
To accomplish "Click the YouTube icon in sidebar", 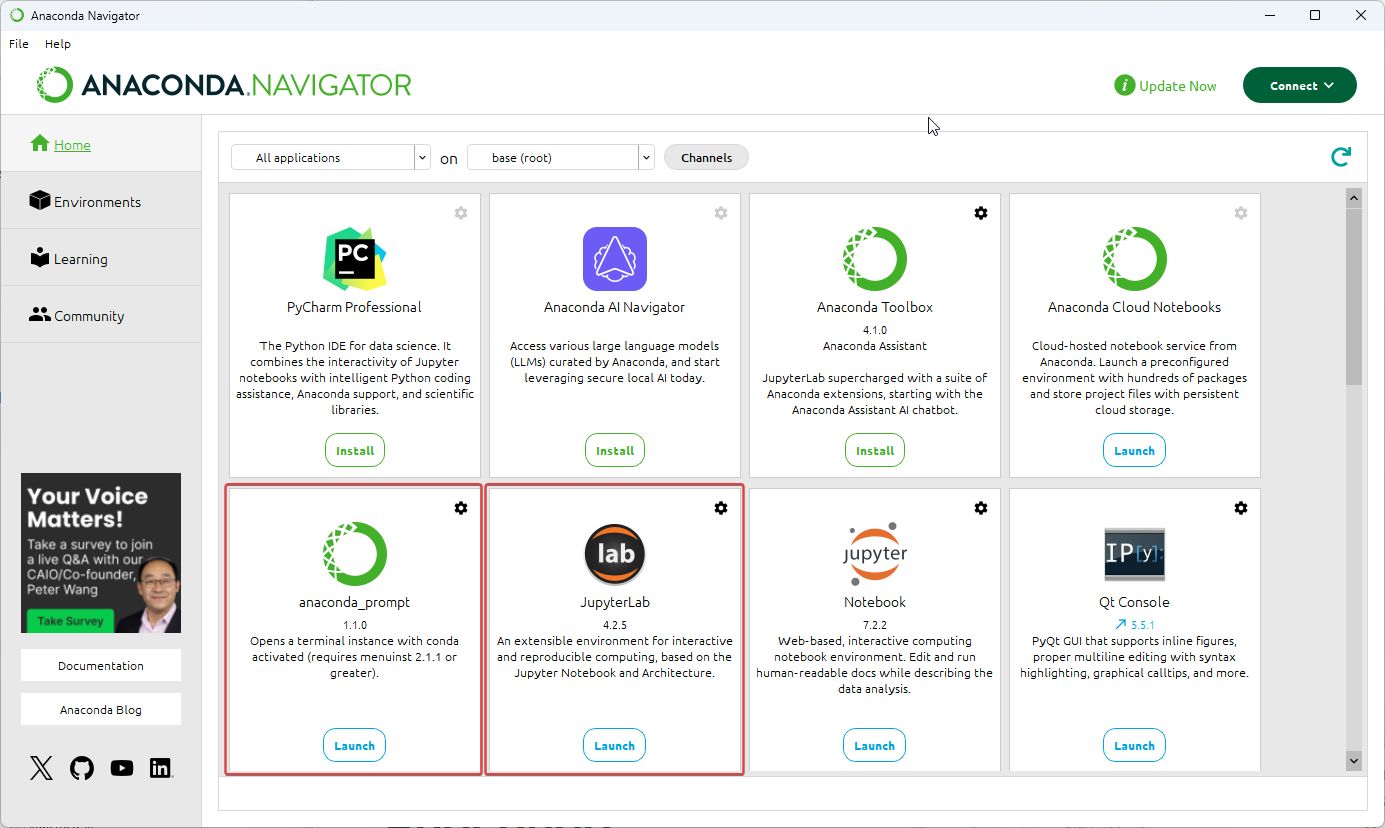I will [x=122, y=768].
